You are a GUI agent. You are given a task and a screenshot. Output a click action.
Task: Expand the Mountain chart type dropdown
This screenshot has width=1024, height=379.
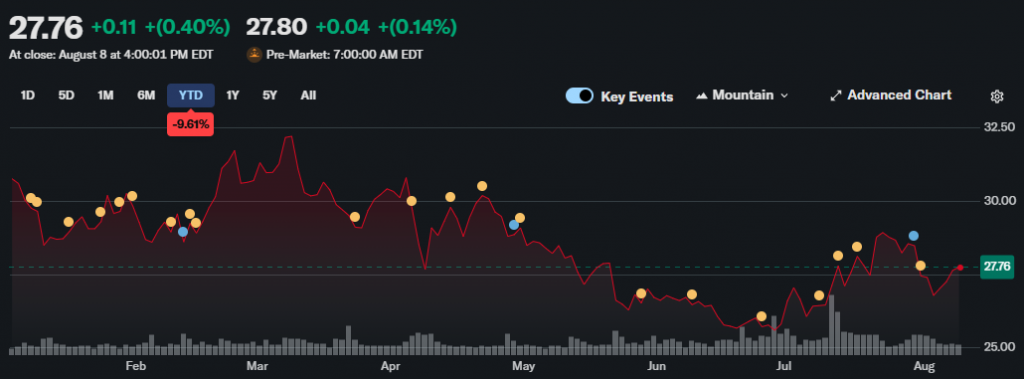(743, 95)
